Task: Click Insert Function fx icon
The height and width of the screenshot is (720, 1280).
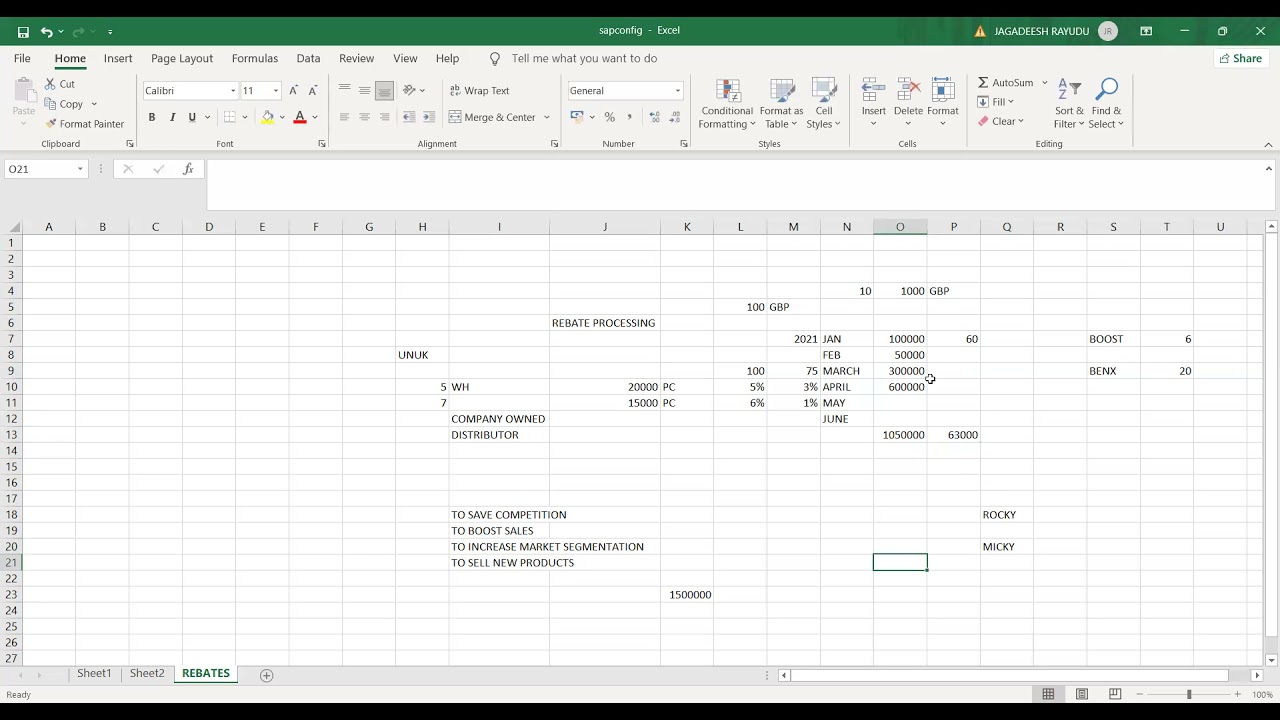Action: point(188,169)
